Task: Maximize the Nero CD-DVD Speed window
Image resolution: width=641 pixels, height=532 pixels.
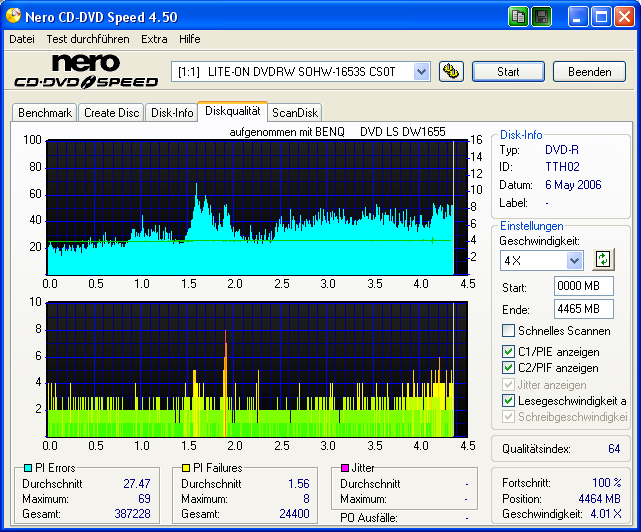Action: point(601,17)
